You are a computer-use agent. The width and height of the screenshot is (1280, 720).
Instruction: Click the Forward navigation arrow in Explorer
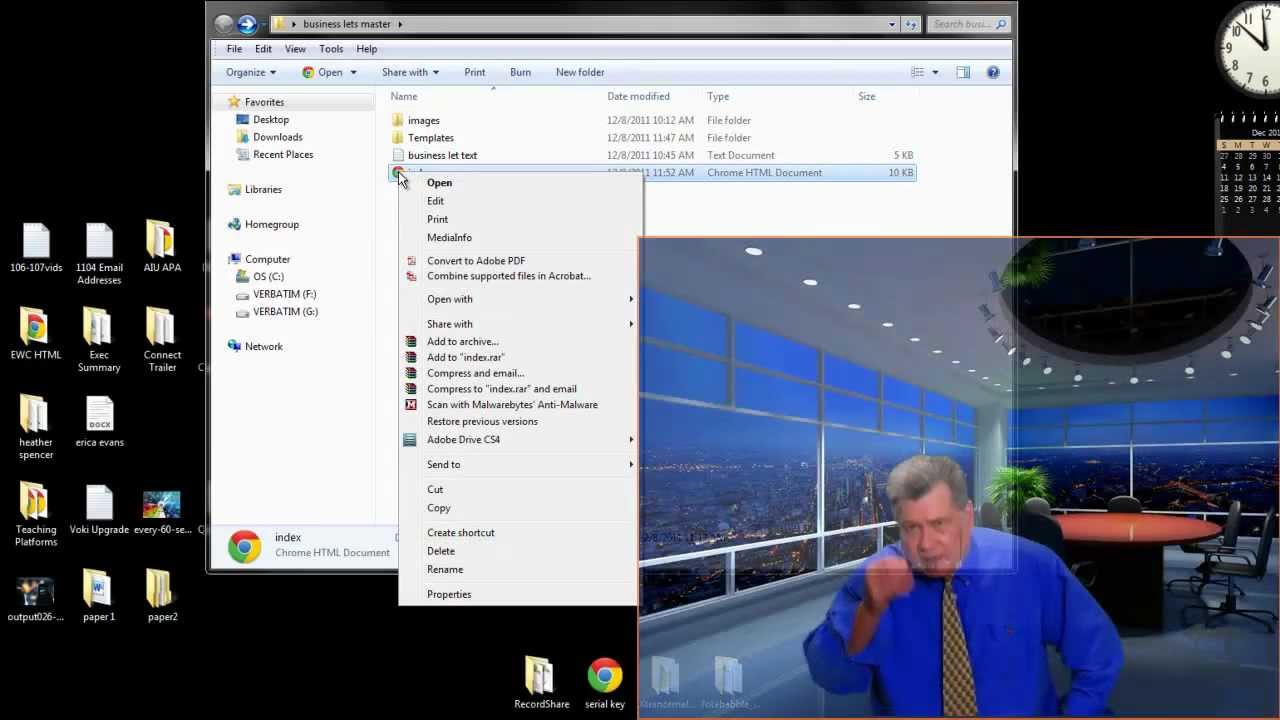(247, 24)
